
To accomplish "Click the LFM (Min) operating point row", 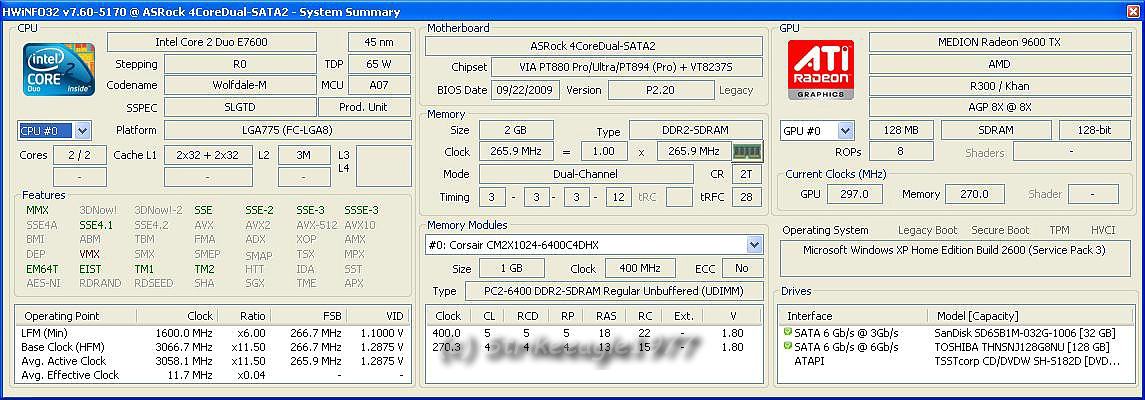I will coord(212,333).
